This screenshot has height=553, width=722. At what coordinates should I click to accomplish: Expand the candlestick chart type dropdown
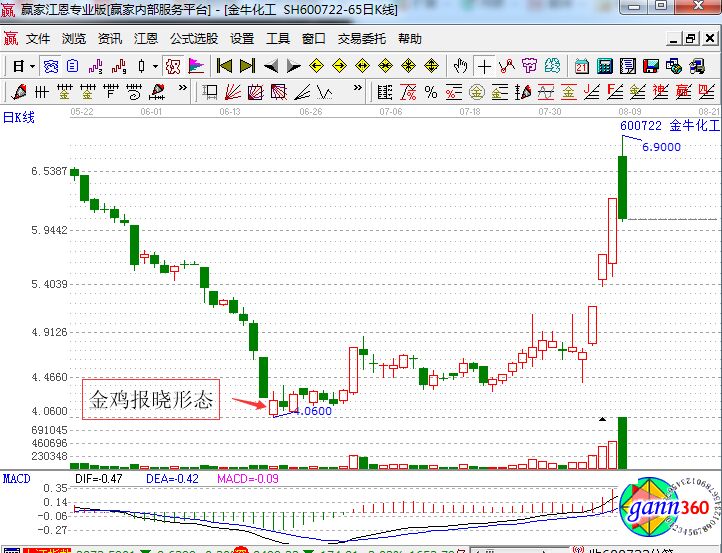click(x=155, y=67)
